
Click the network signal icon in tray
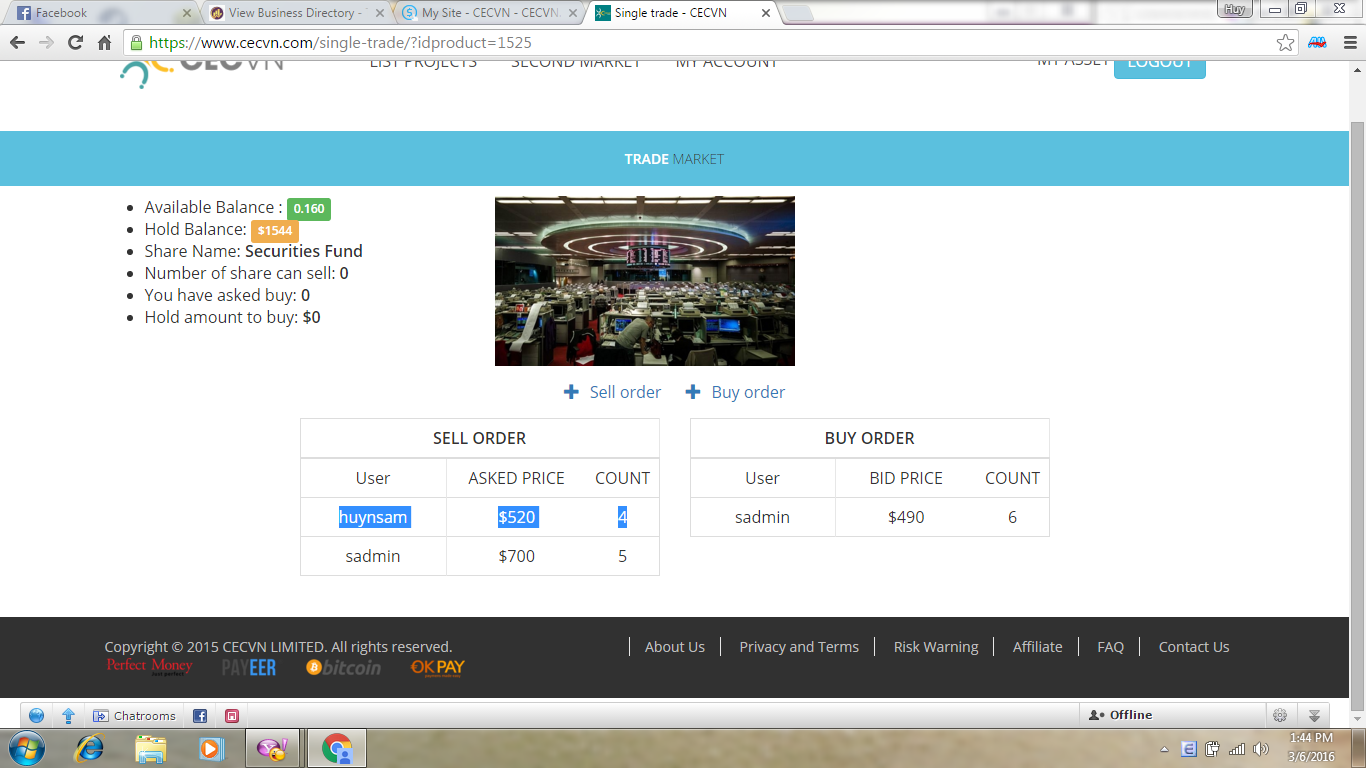(1237, 749)
